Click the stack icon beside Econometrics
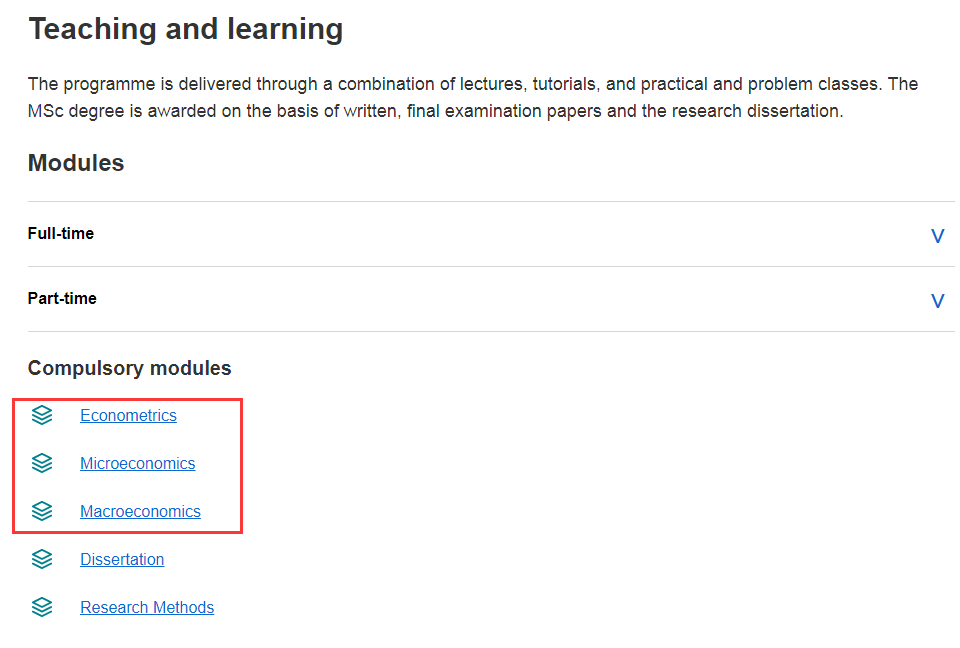The width and height of the screenshot is (960, 648). [42, 415]
